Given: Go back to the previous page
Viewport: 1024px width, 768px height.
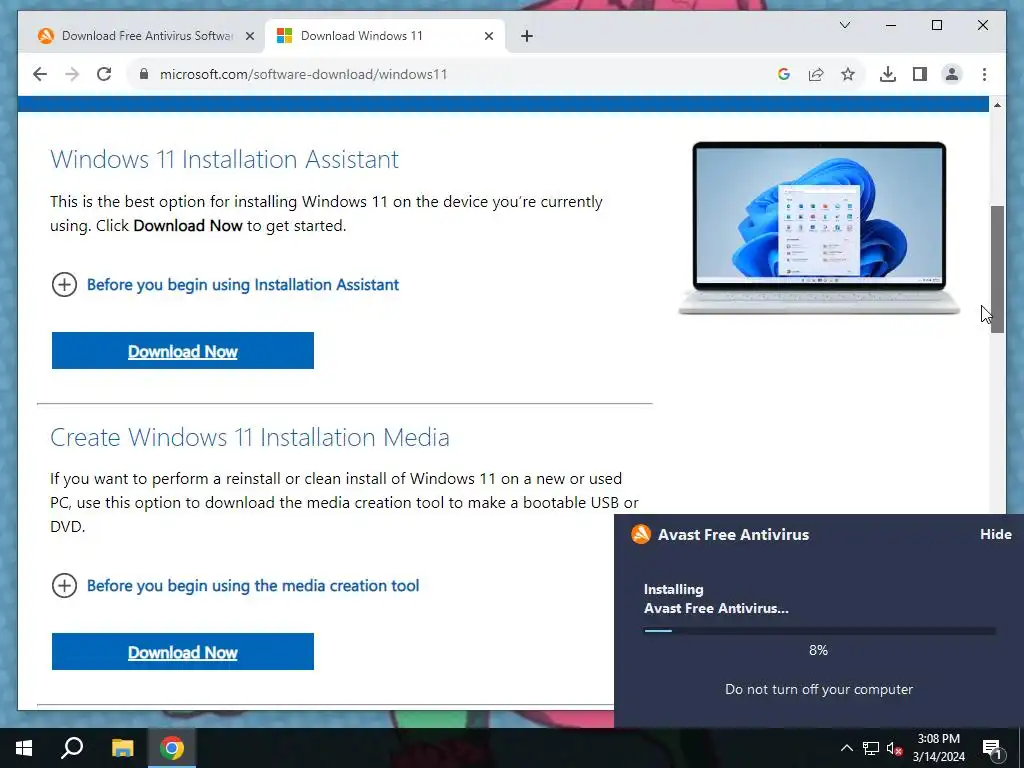Looking at the screenshot, I should [40, 74].
